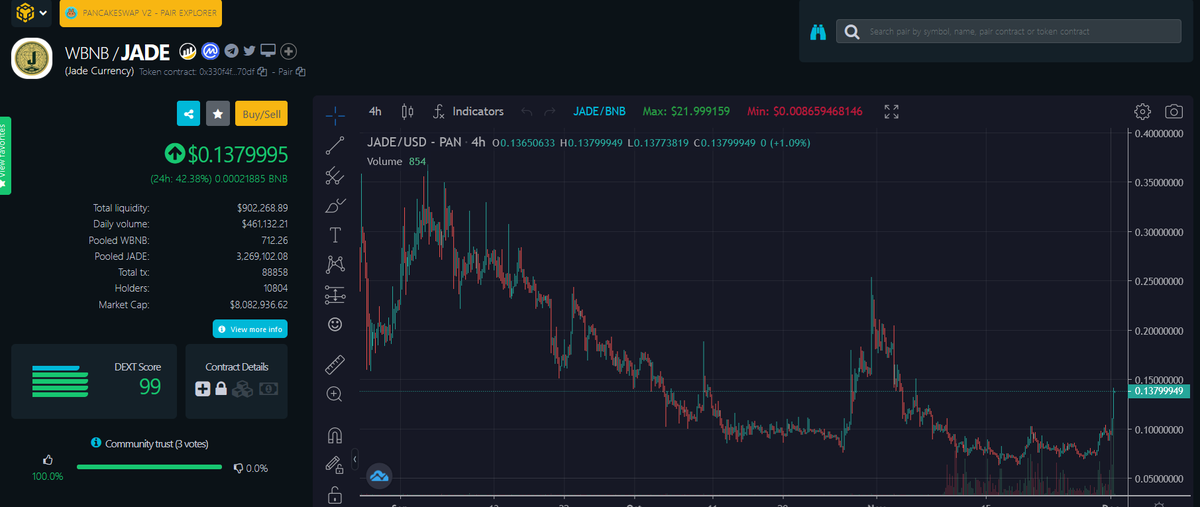Collapse the drawing toolbar with arrow

(356, 459)
